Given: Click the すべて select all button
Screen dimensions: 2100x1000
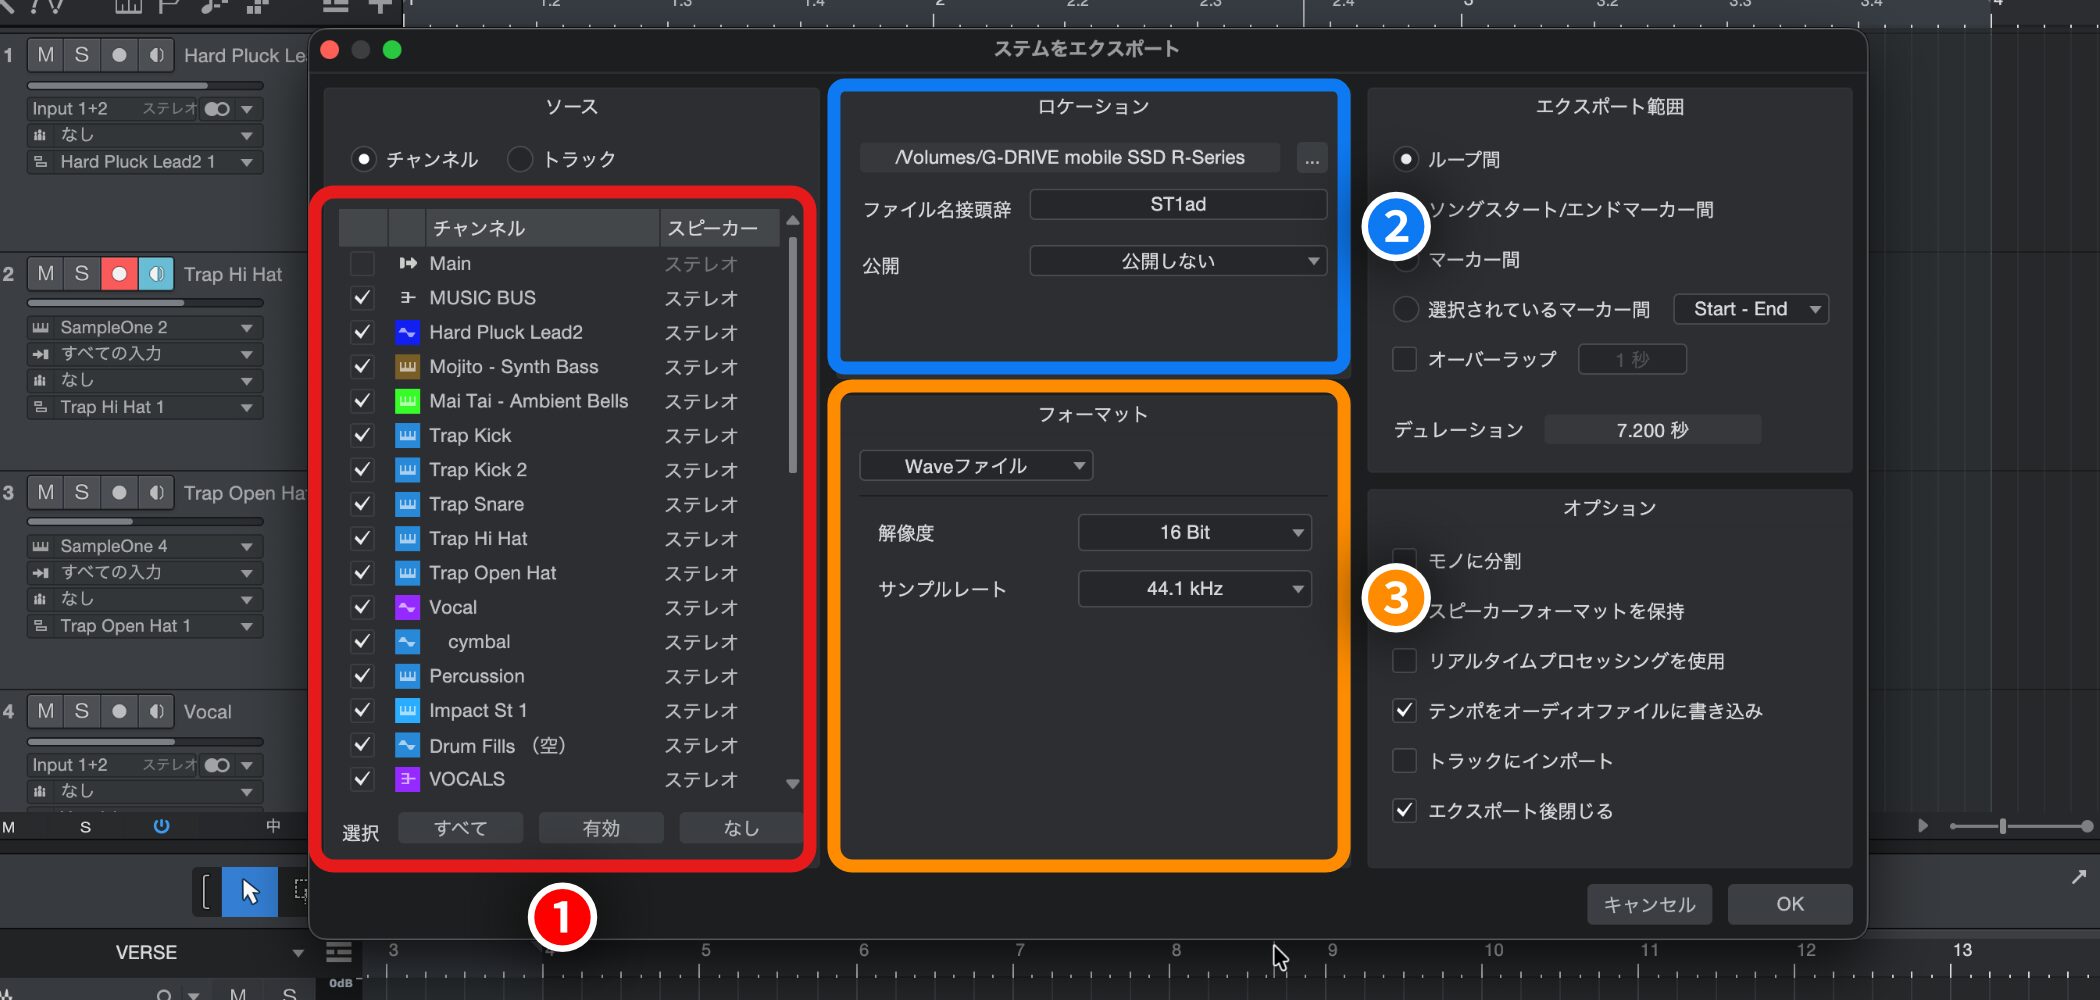Looking at the screenshot, I should pyautogui.click(x=460, y=828).
